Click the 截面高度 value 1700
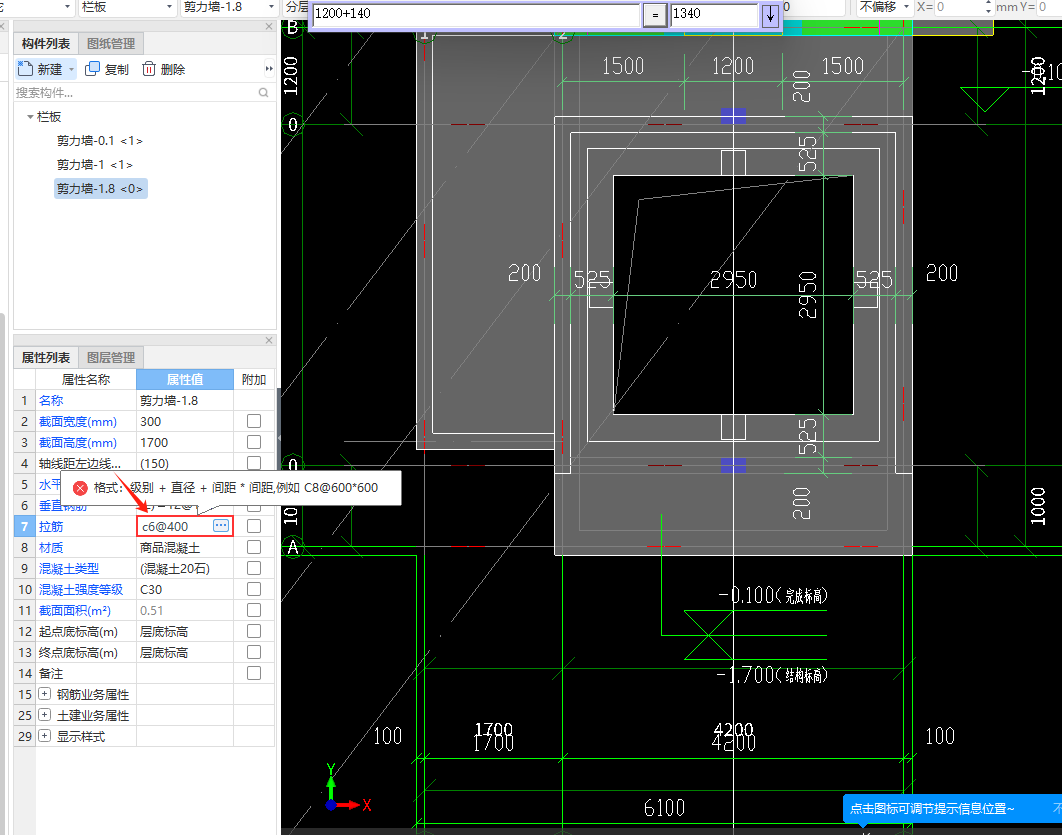Screen dimensions: 1062x835 pyautogui.click(x=185, y=442)
